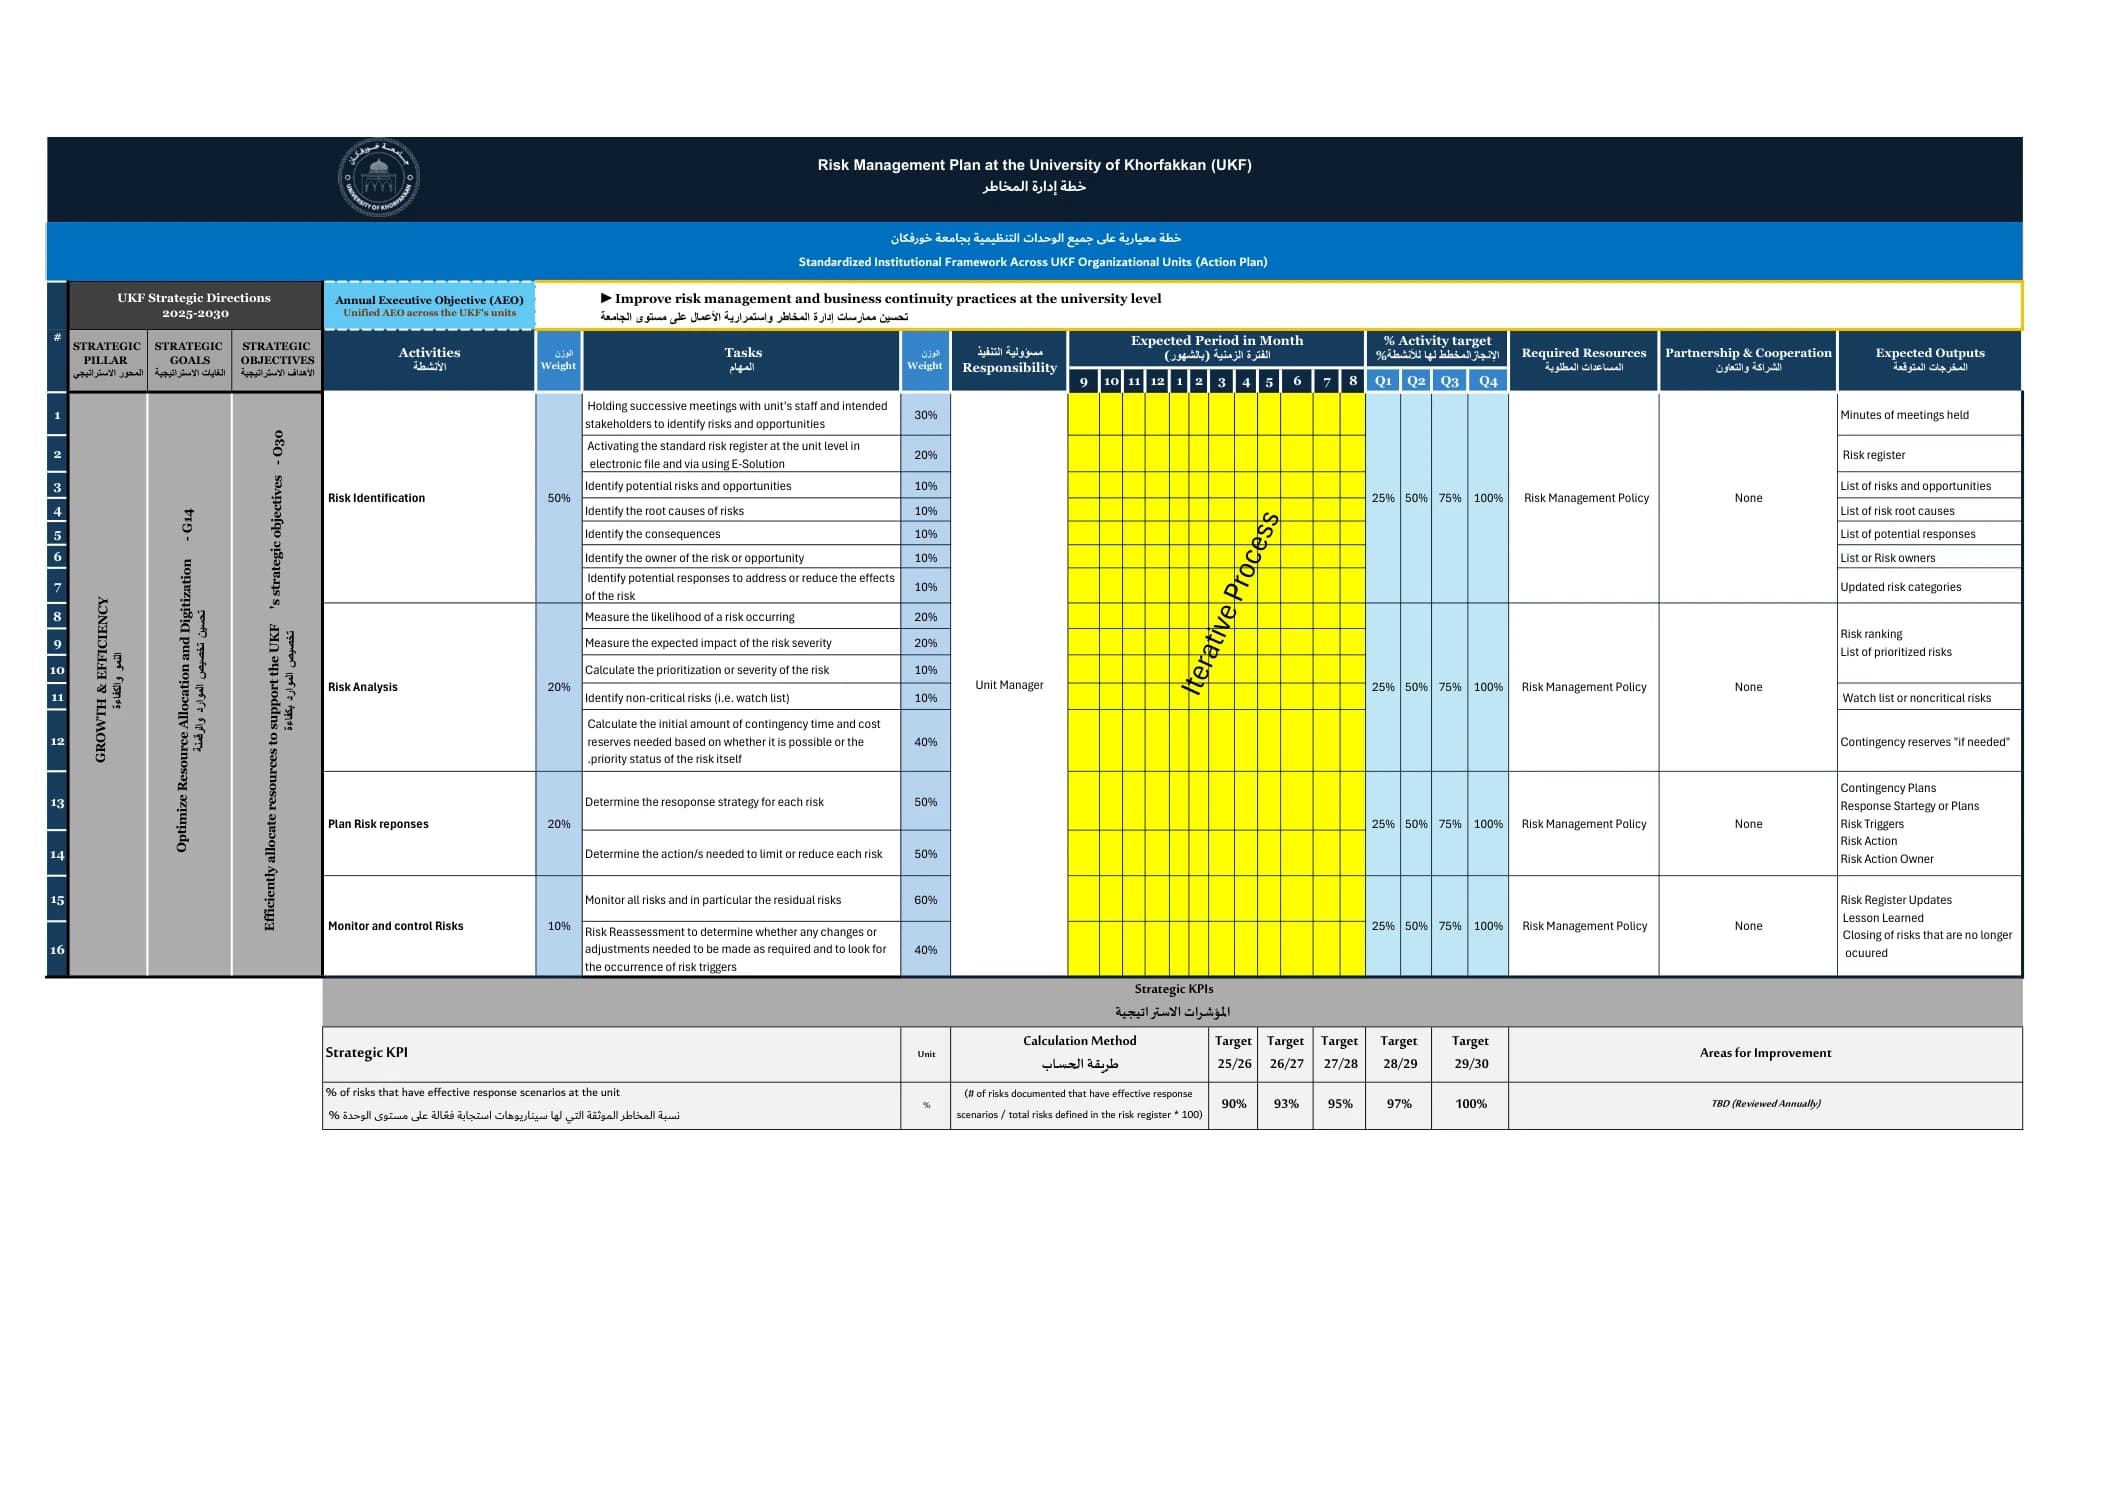Click the 'Expected Outputs' column header
Screen dimensions: 2105x1488
pyautogui.click(x=1930, y=360)
